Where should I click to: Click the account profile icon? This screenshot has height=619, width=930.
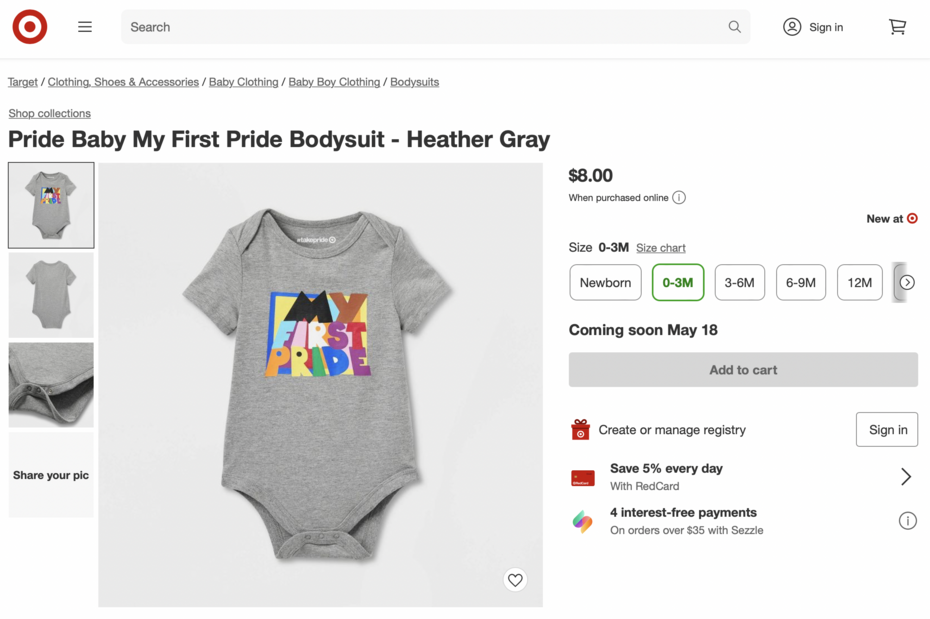click(x=792, y=27)
